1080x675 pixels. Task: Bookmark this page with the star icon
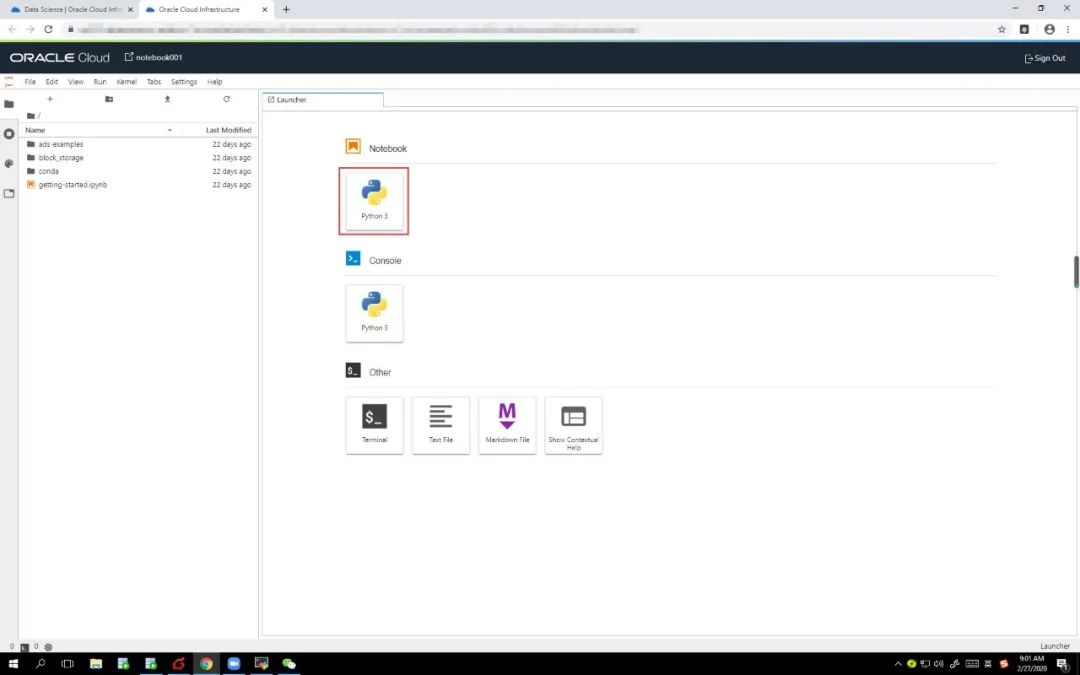(1001, 29)
